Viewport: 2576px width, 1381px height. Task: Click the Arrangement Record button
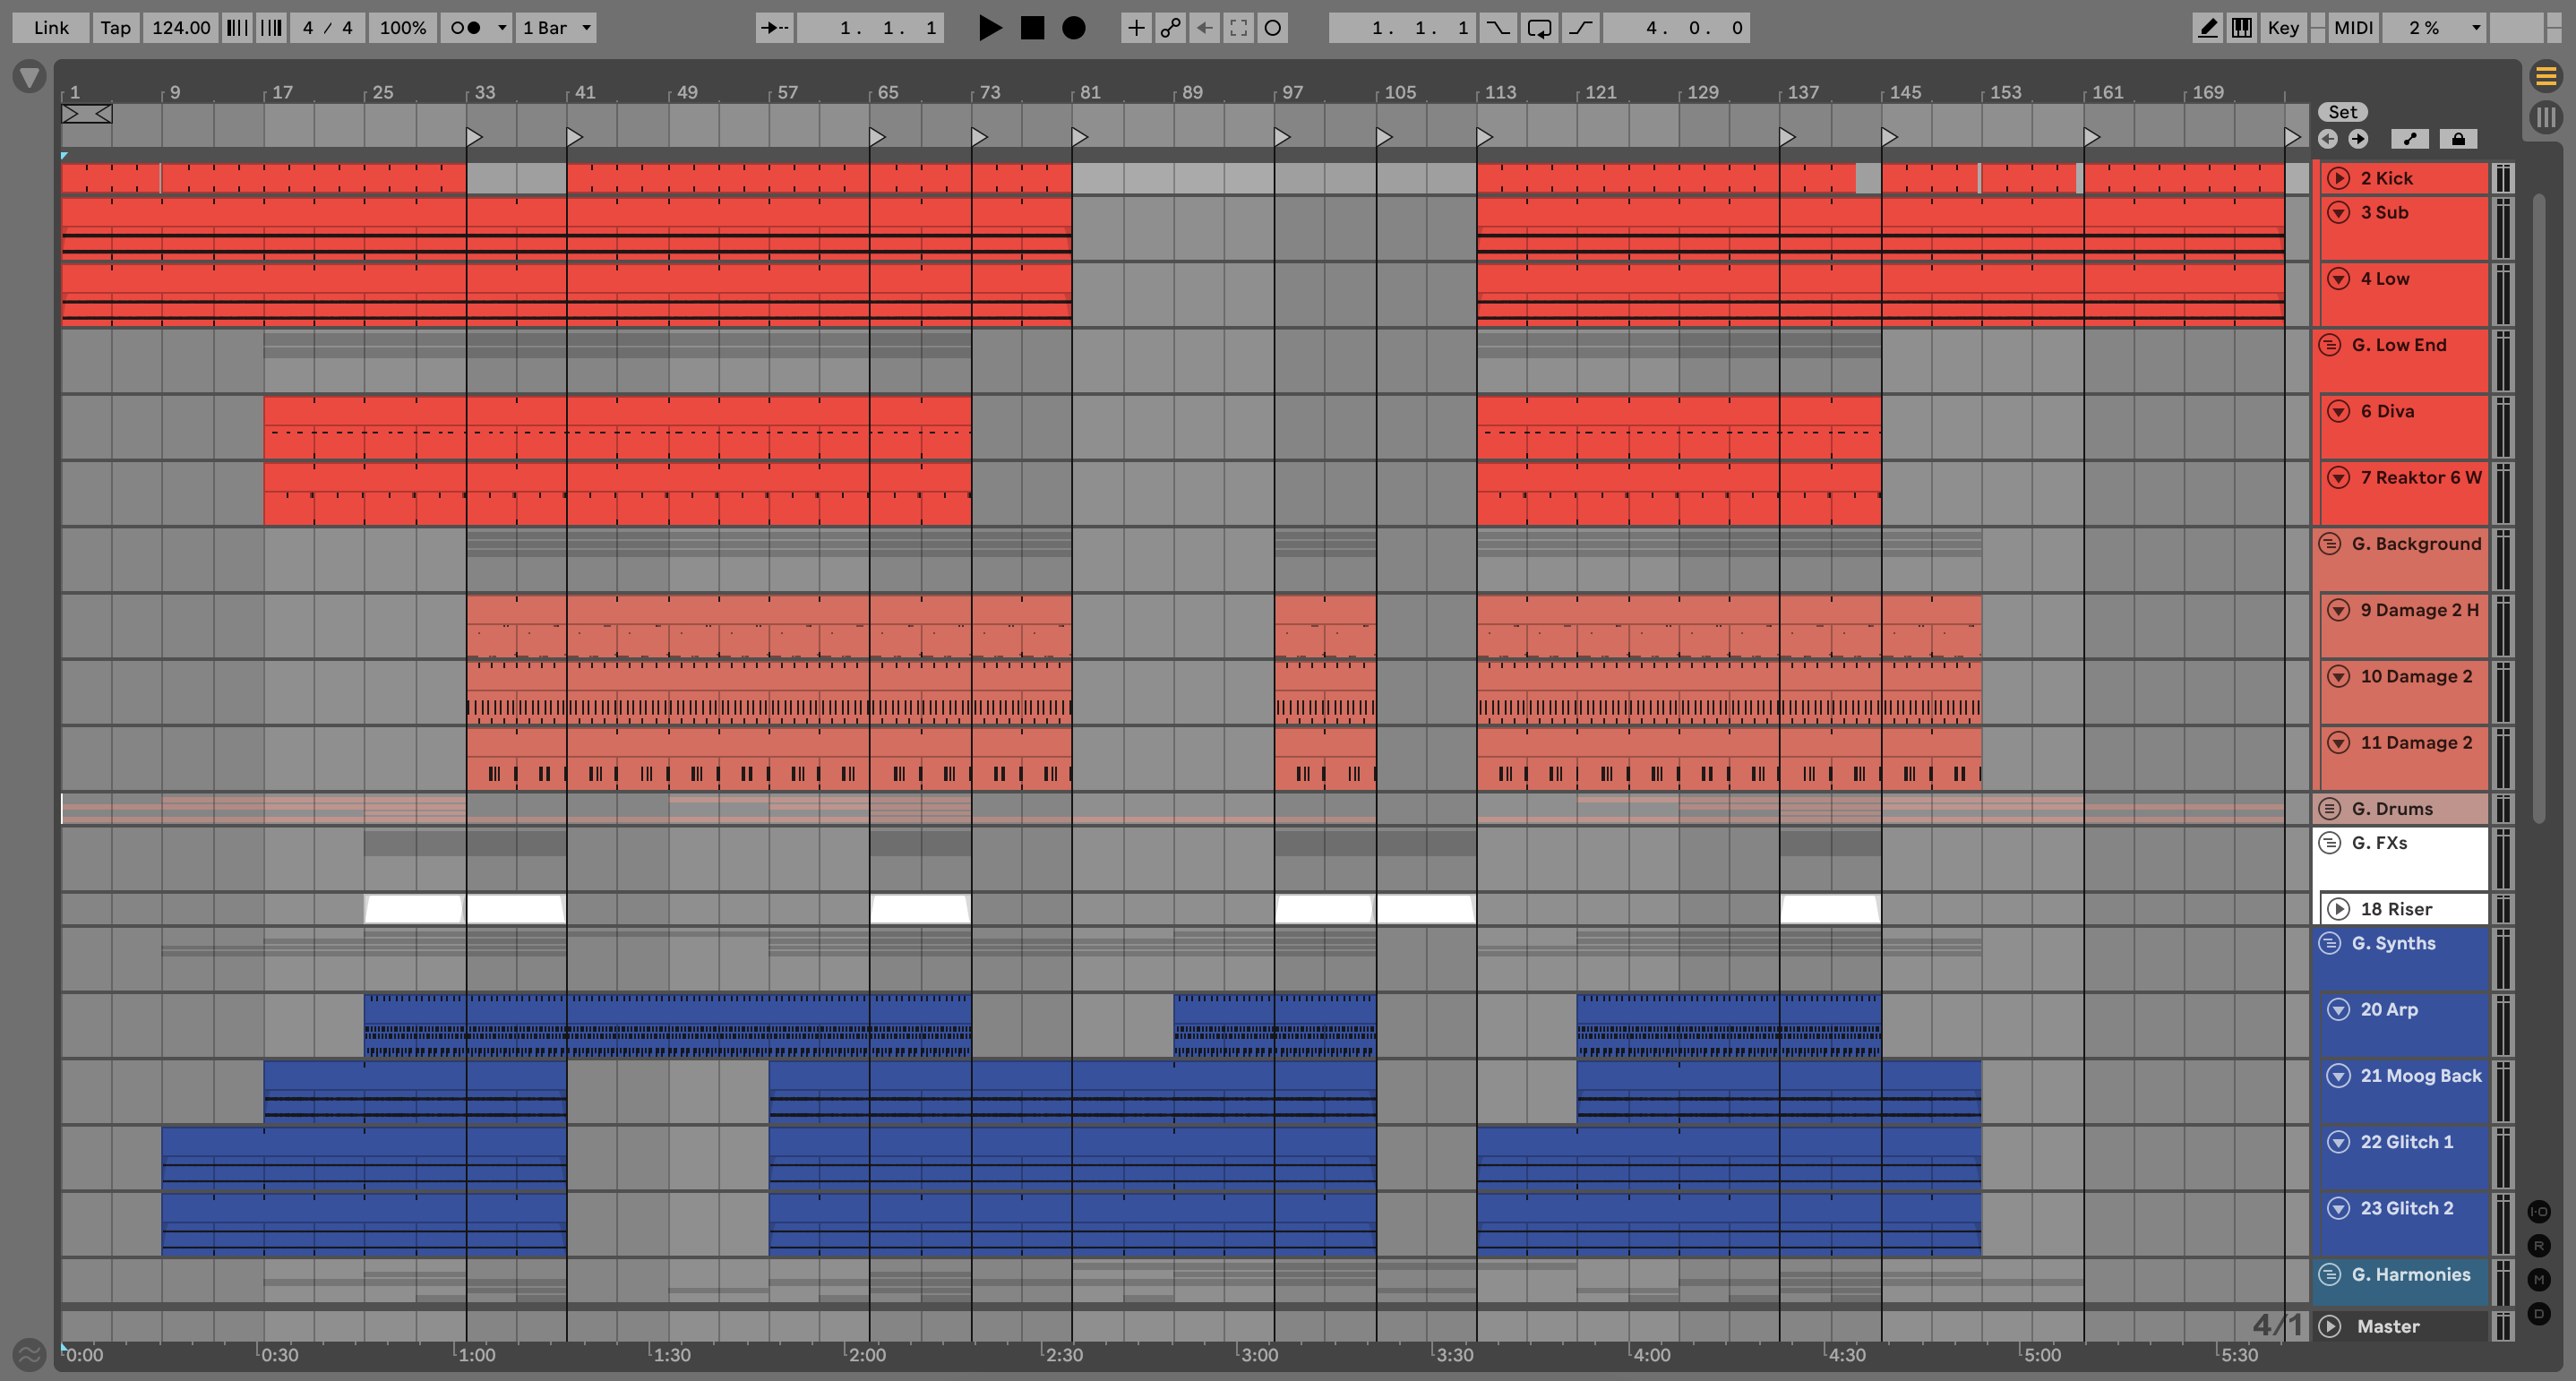1073,27
